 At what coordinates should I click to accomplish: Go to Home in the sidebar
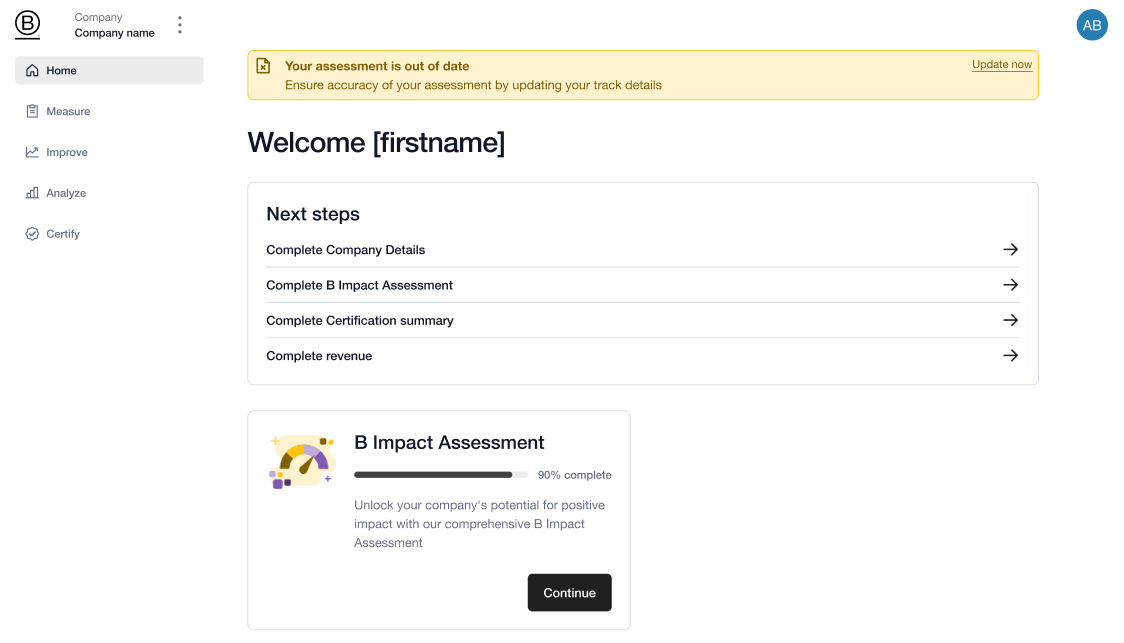pos(109,70)
